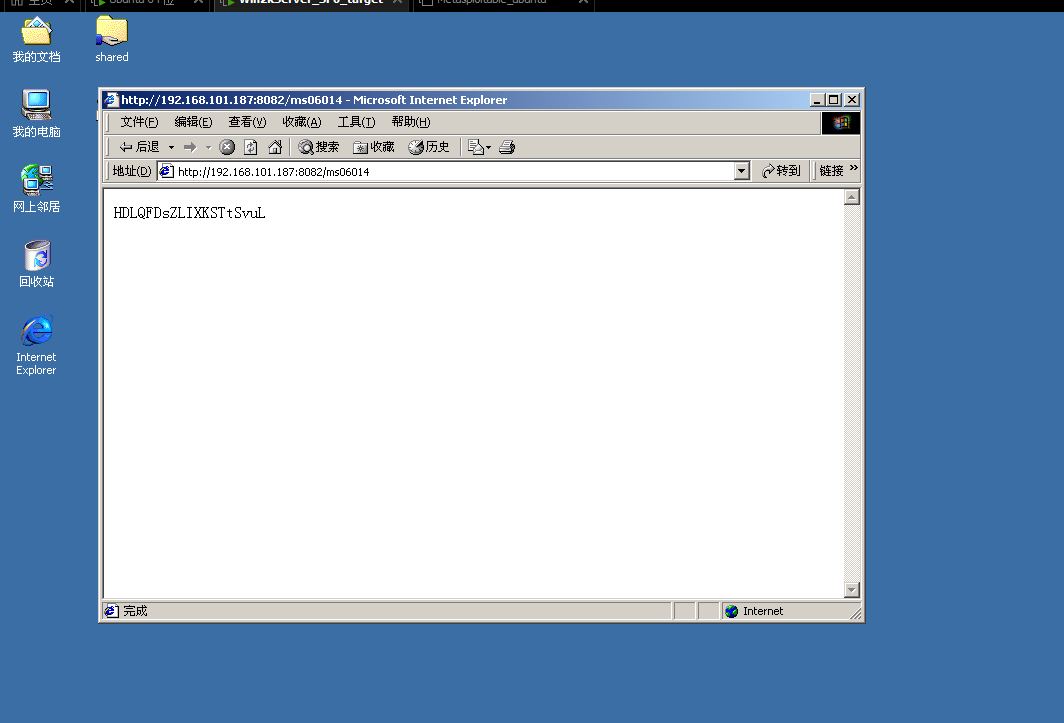Click the Forward arrow toolbar button

(190, 147)
